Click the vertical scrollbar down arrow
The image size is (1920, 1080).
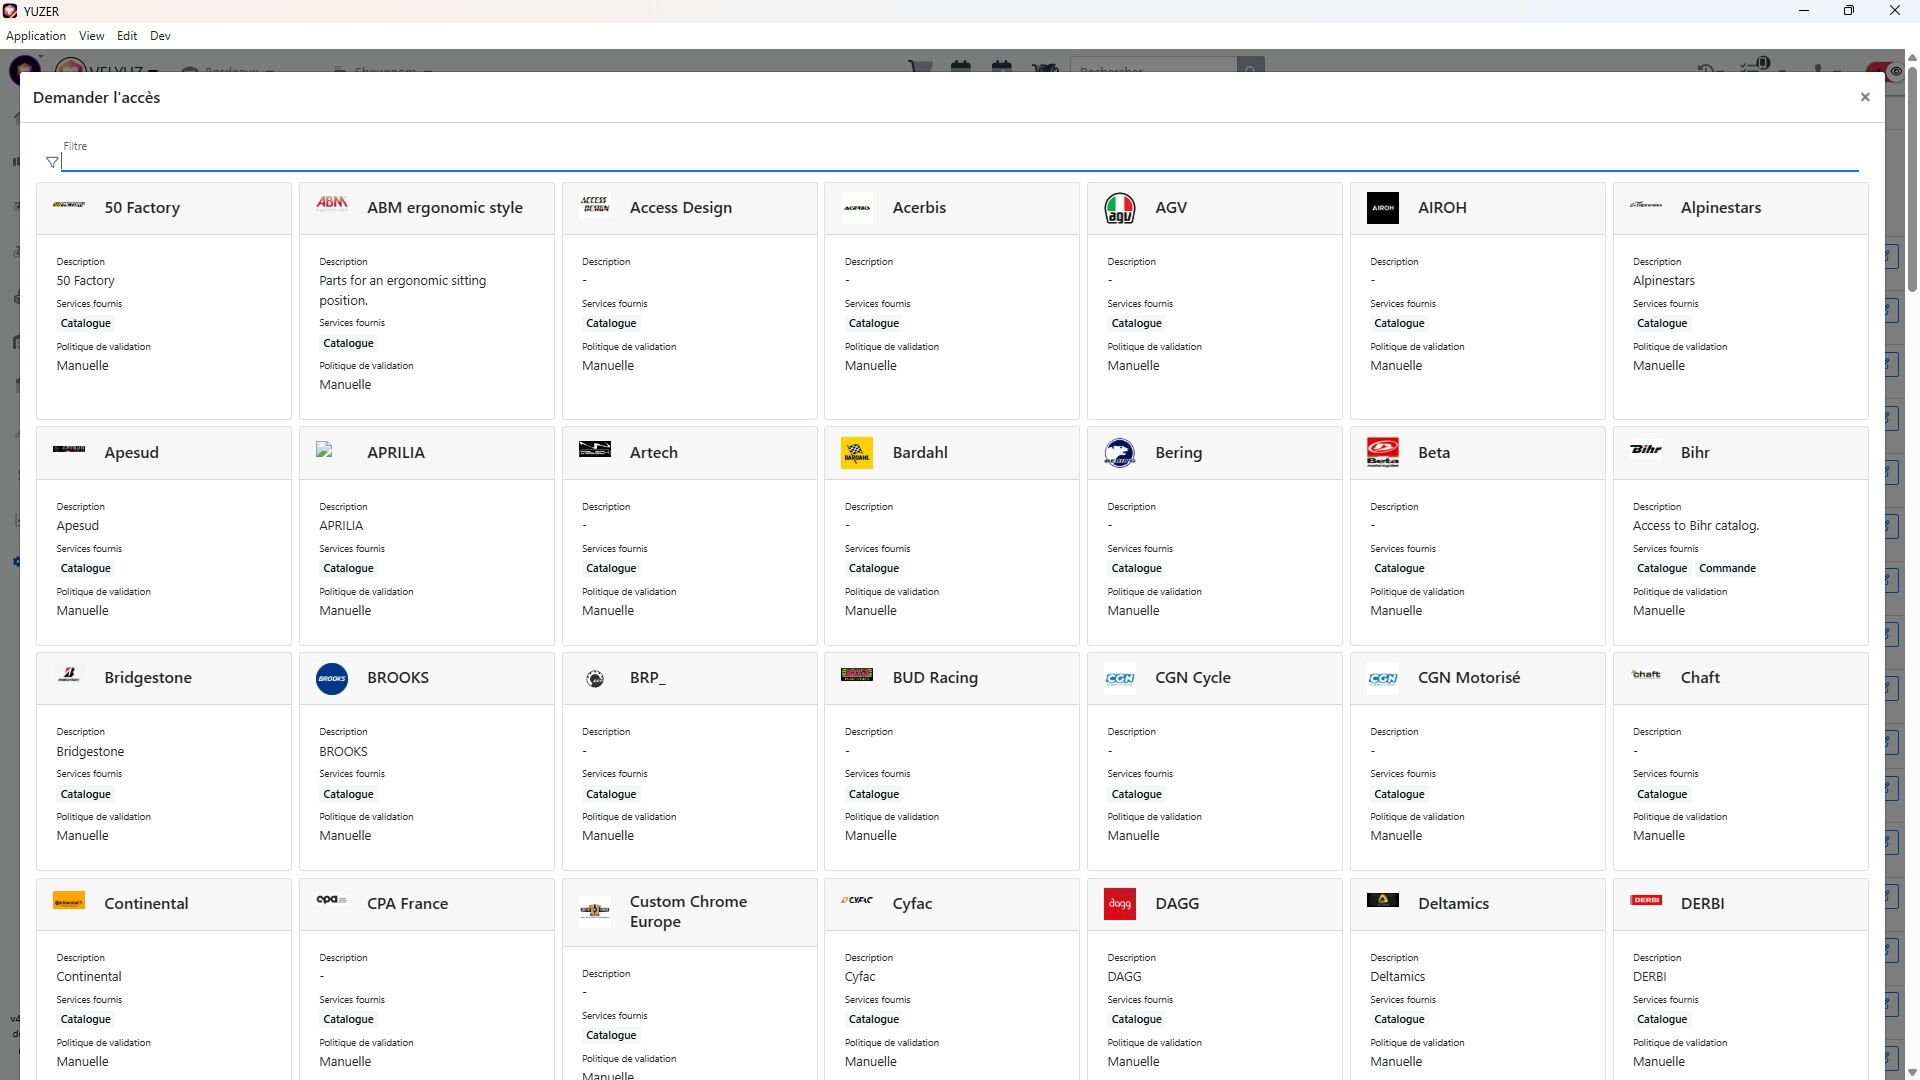(x=1912, y=1072)
